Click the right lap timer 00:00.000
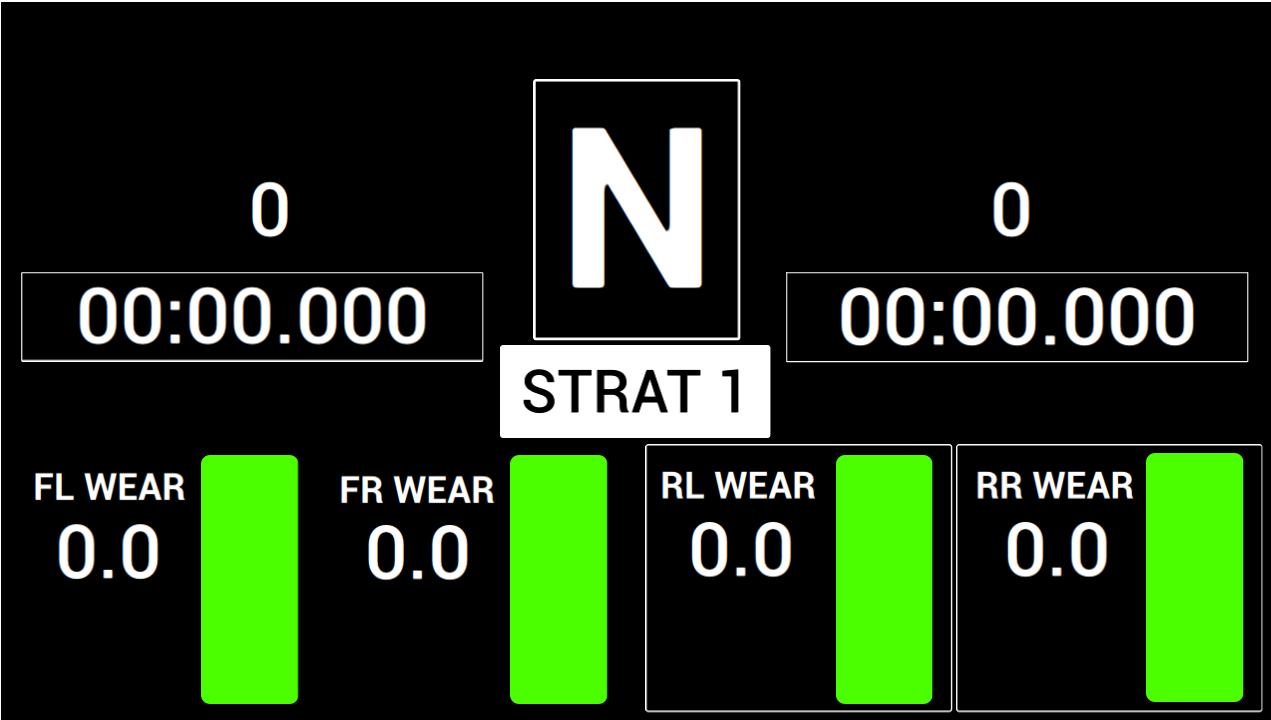The image size is (1271, 720). pos(1017,317)
